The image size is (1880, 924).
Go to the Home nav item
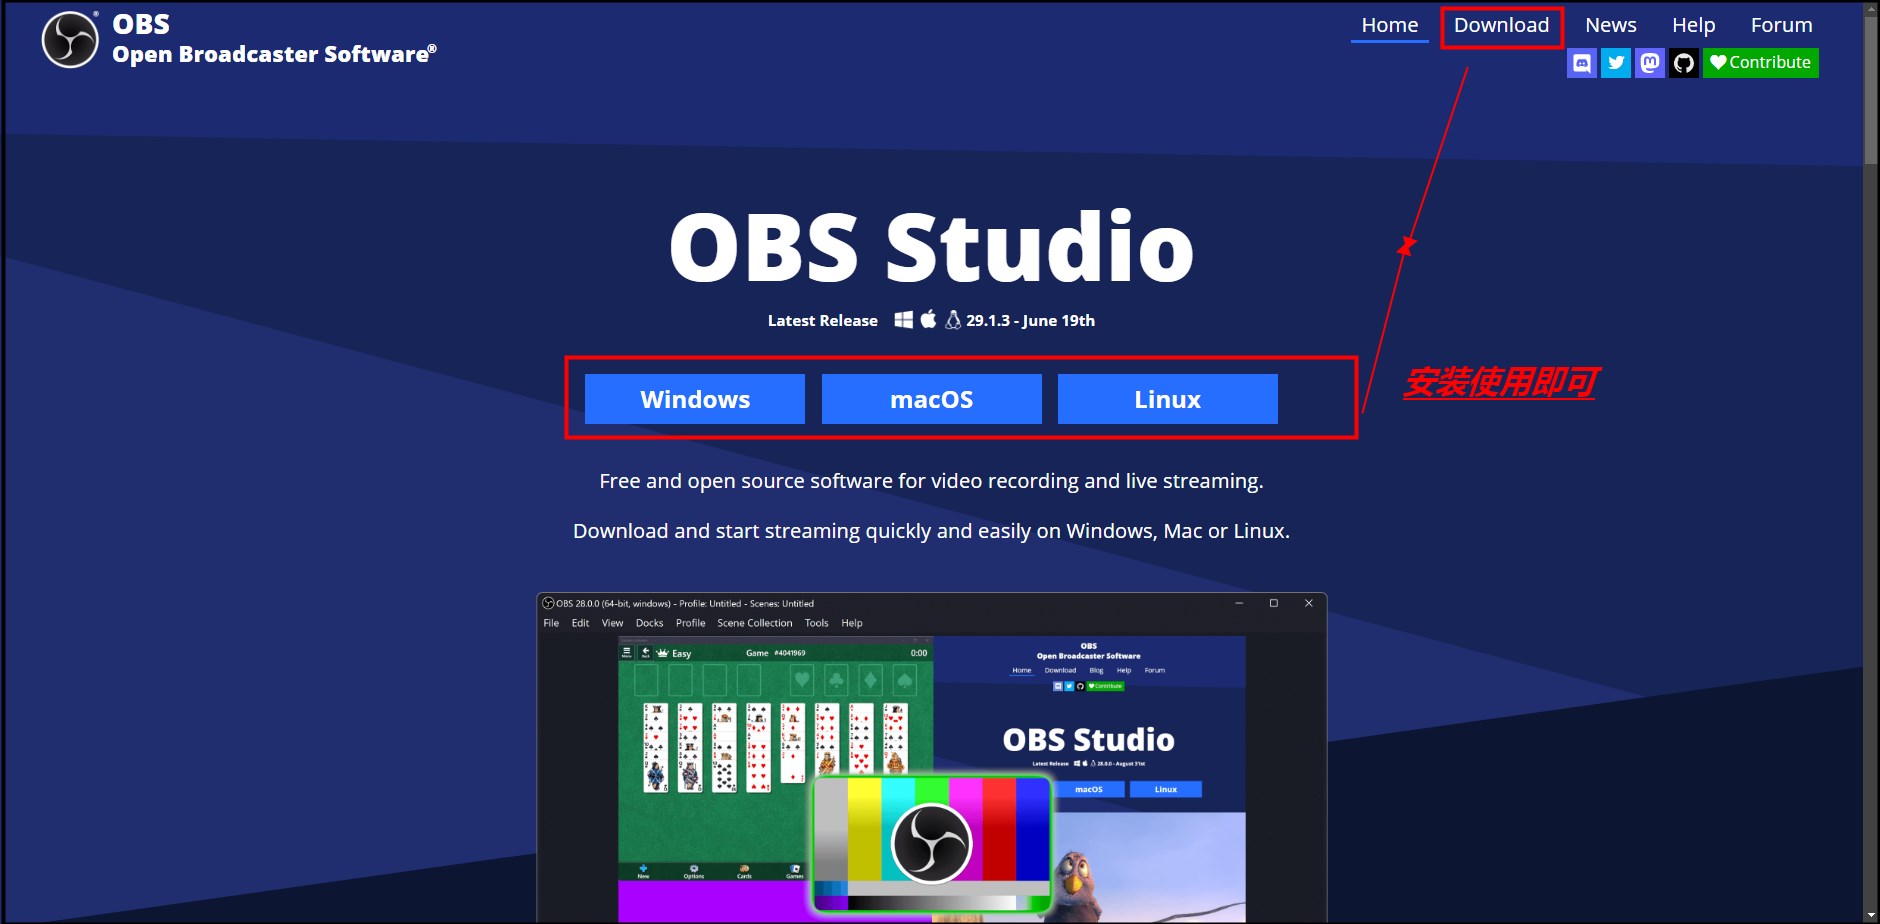(1390, 26)
